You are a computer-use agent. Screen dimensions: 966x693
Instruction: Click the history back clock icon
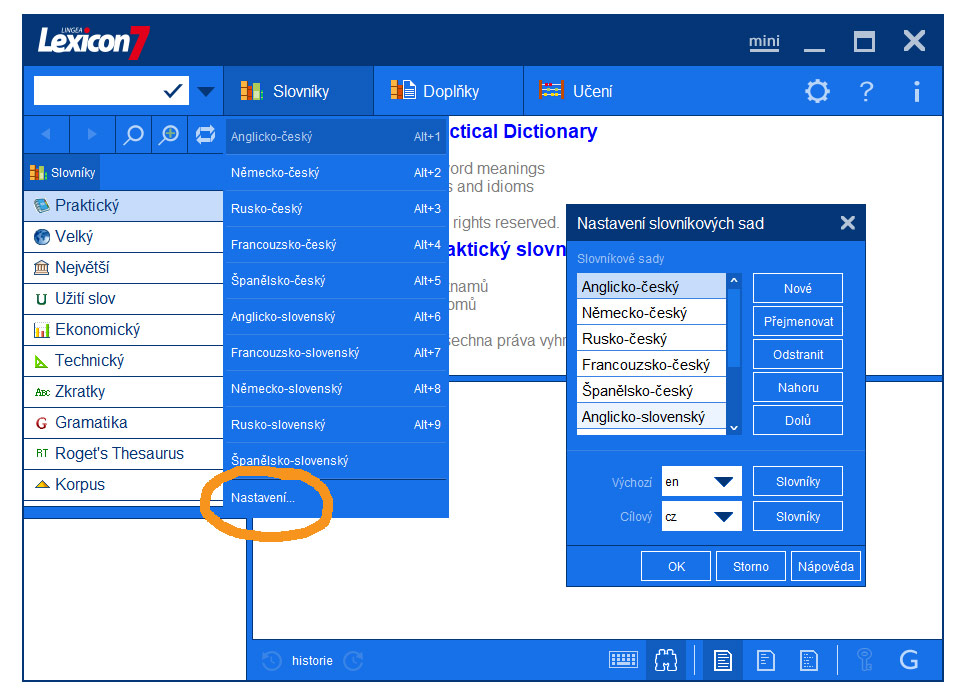click(271, 661)
